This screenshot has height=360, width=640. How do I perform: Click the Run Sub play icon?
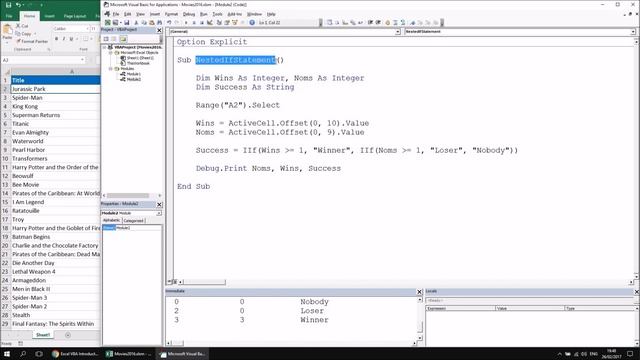[x=186, y=22]
